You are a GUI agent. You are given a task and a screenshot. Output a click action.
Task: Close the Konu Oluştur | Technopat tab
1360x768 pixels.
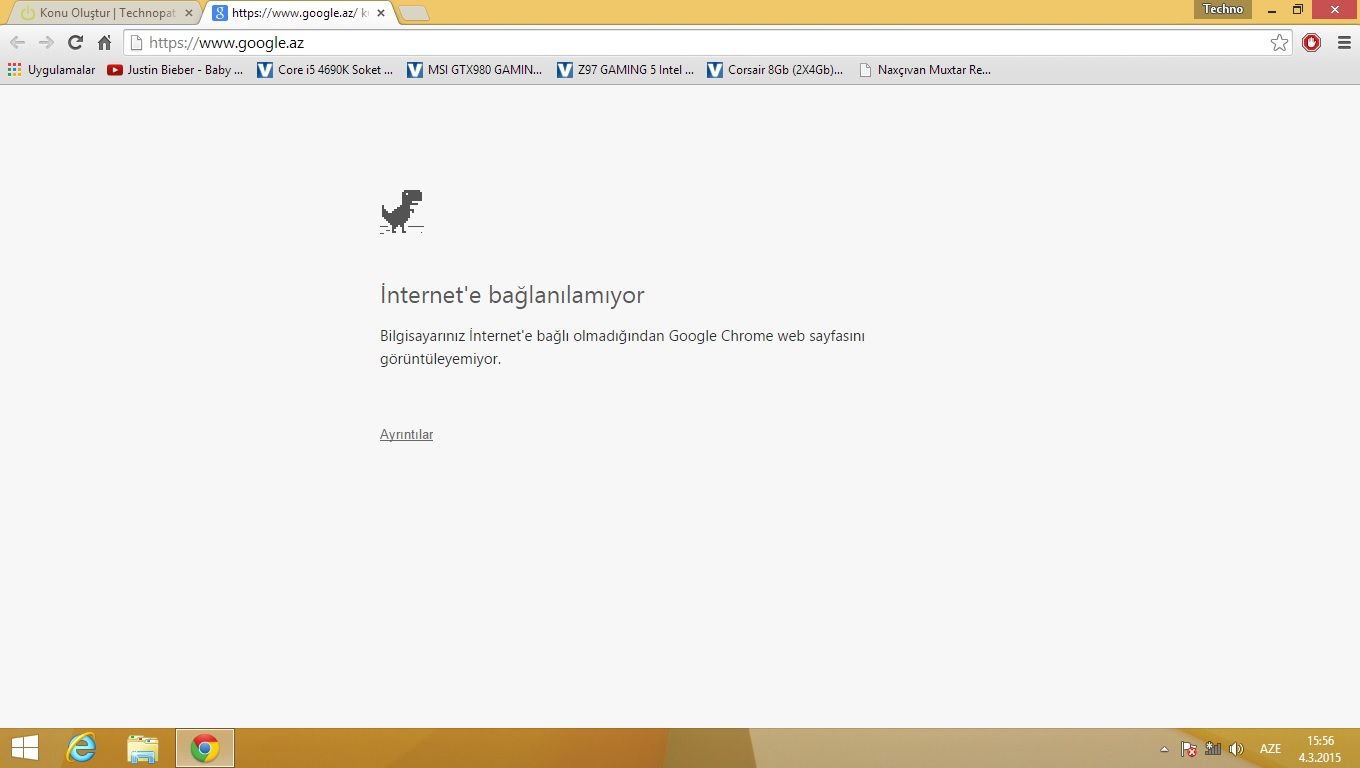point(188,13)
